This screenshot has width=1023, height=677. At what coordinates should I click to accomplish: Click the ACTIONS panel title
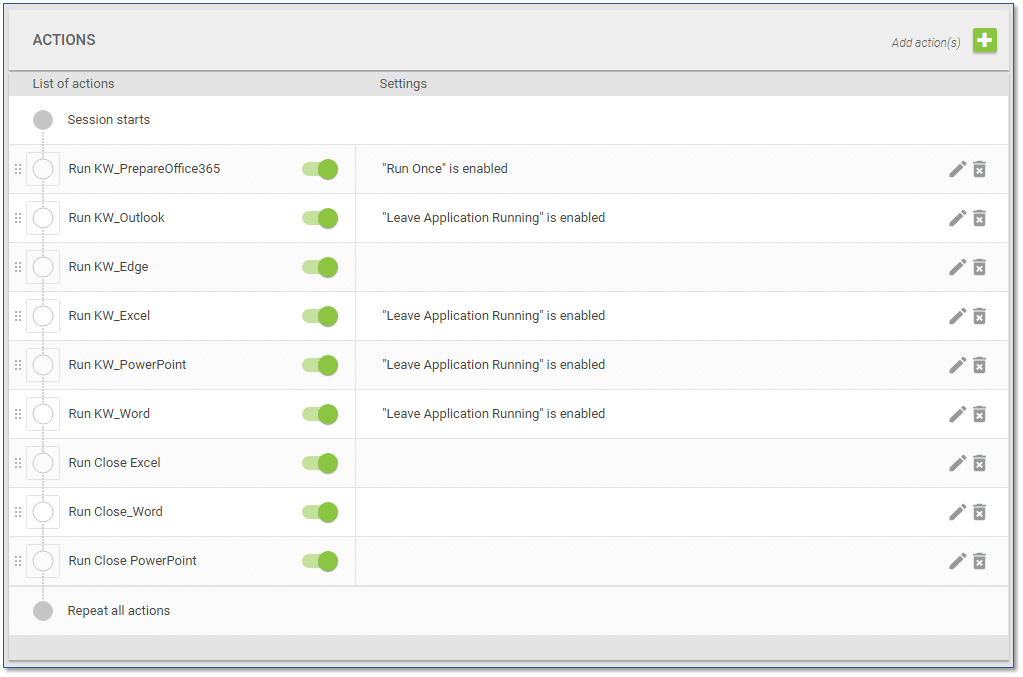(64, 40)
